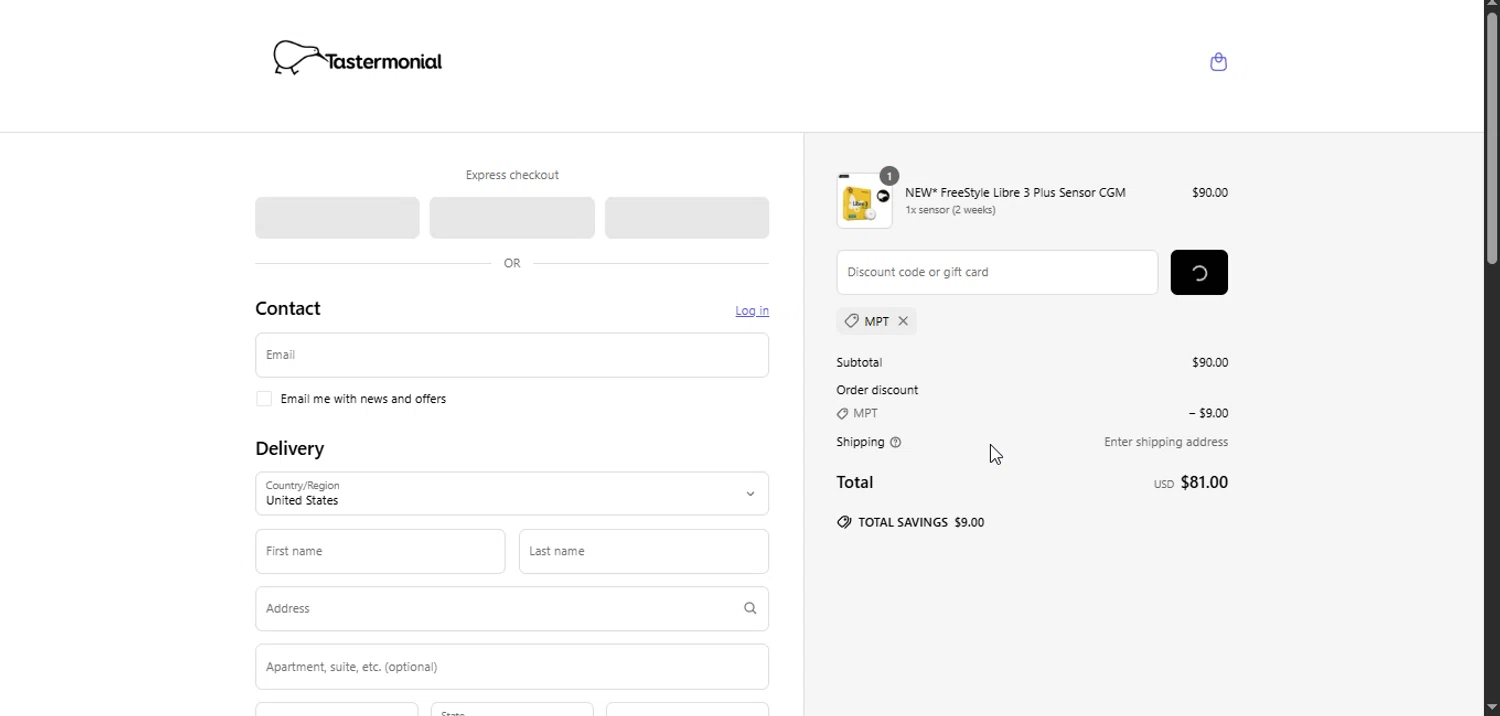Enable Email me with news and offers

pyautogui.click(x=264, y=399)
